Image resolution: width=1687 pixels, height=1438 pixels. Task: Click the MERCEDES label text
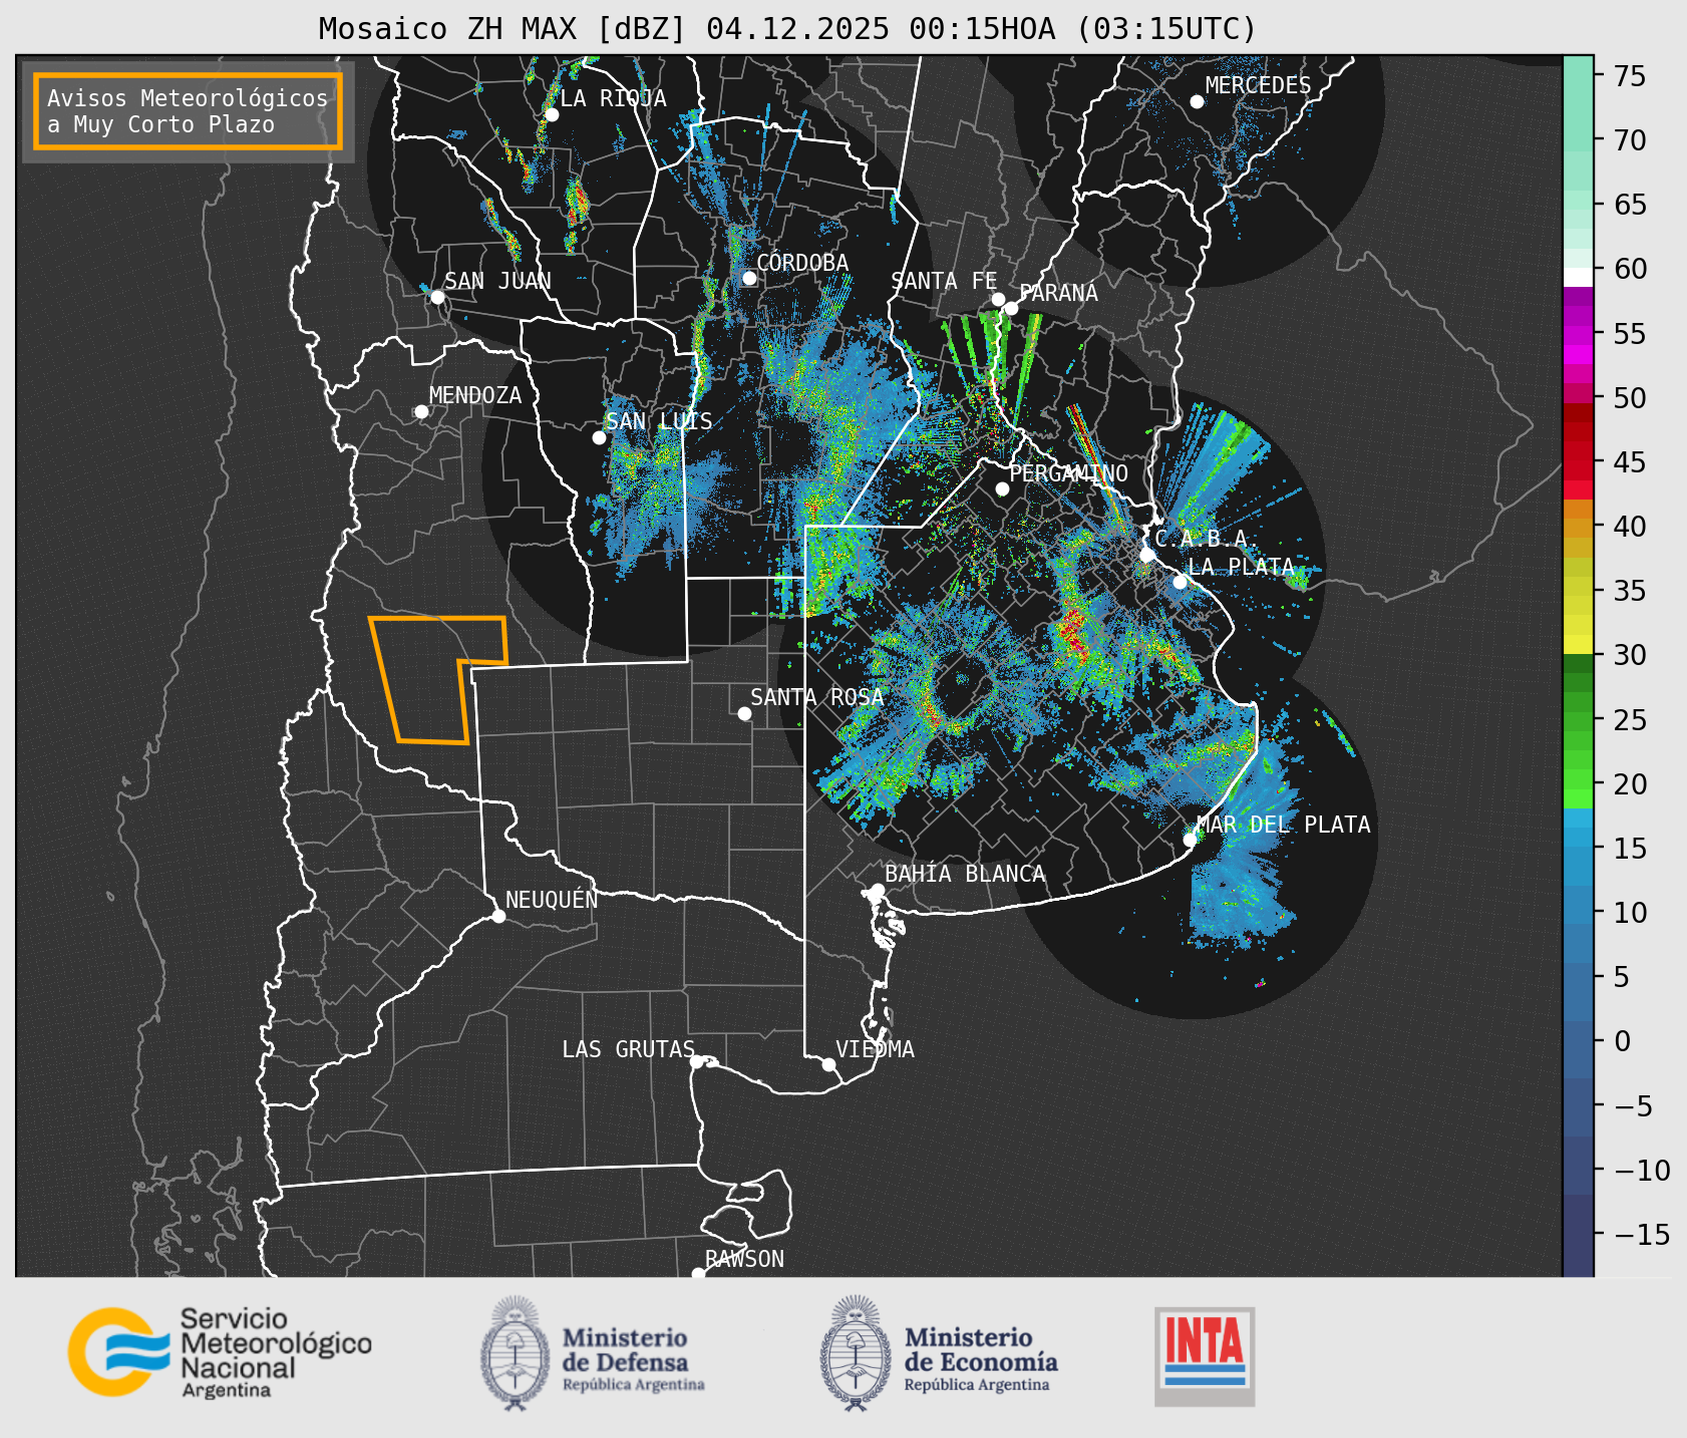coord(1258,86)
